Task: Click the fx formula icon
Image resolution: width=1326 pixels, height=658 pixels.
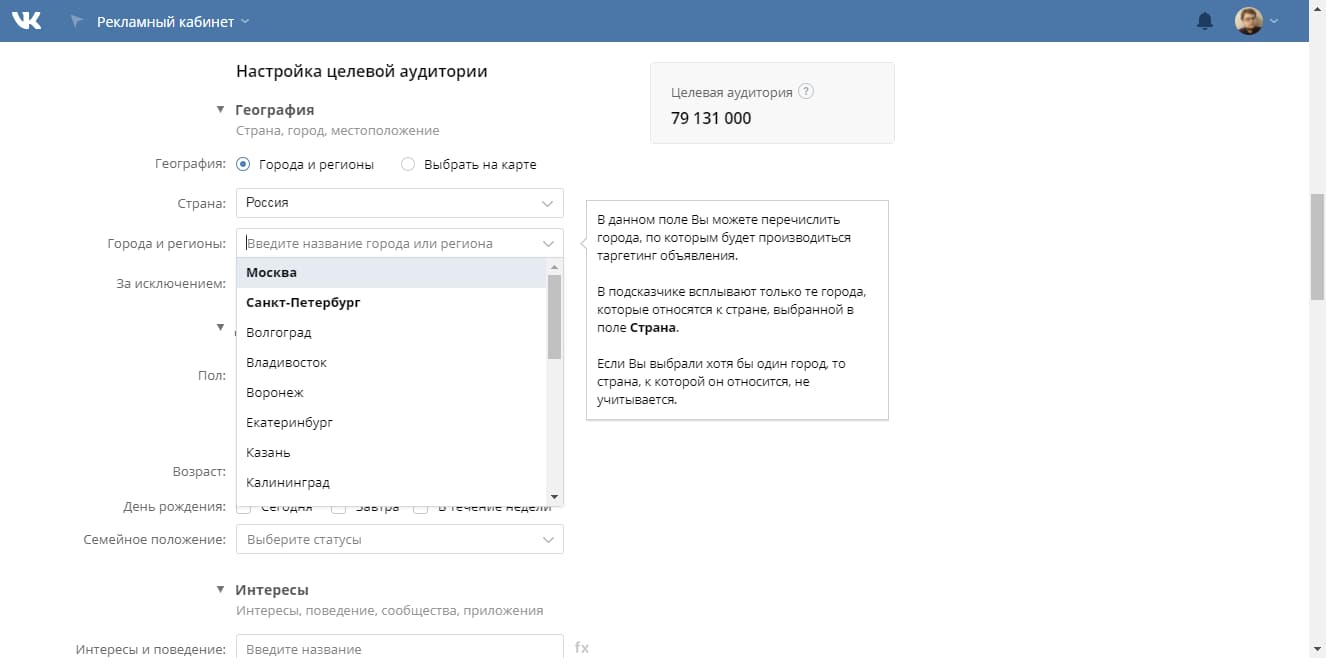Action: [x=582, y=648]
